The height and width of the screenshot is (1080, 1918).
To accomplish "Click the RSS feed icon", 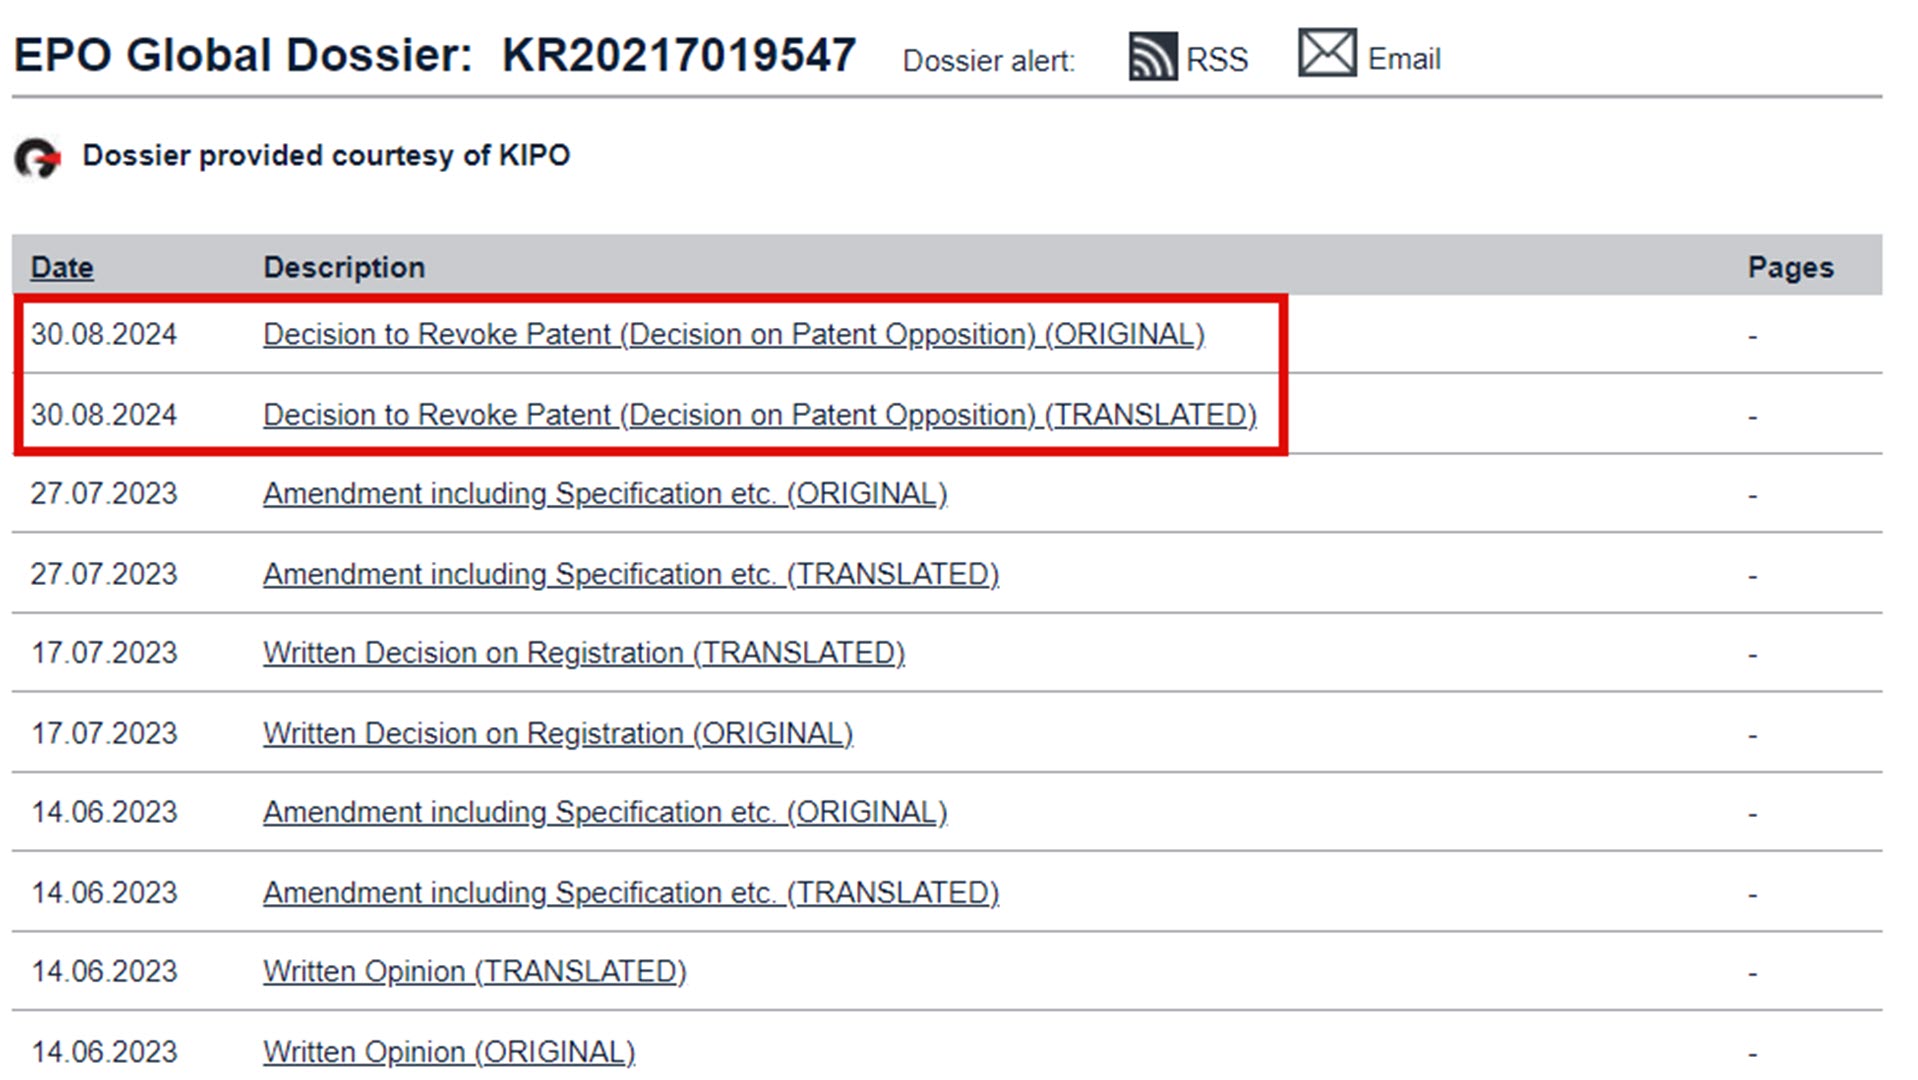I will (x=1152, y=56).
